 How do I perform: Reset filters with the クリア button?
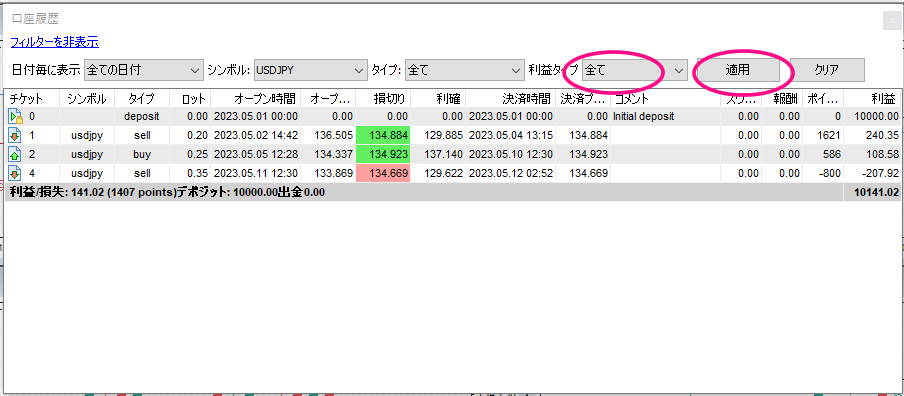827,70
